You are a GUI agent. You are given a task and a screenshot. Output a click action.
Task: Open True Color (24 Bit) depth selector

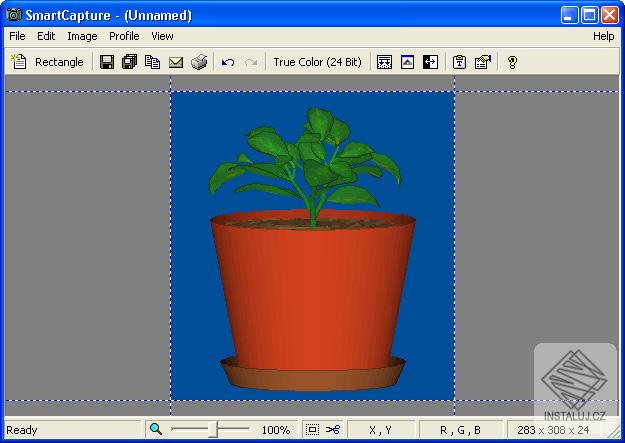317,62
